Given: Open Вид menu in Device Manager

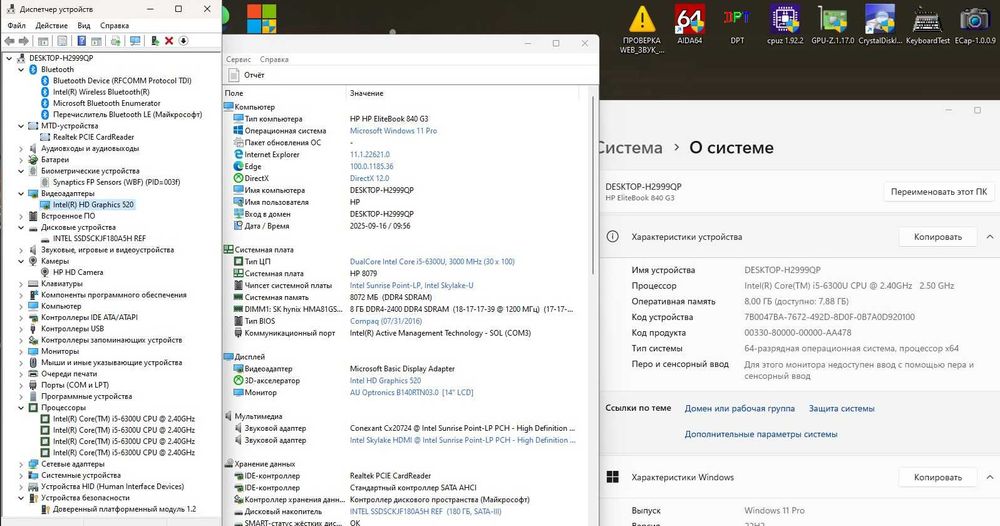Looking at the screenshot, I should tap(84, 26).
